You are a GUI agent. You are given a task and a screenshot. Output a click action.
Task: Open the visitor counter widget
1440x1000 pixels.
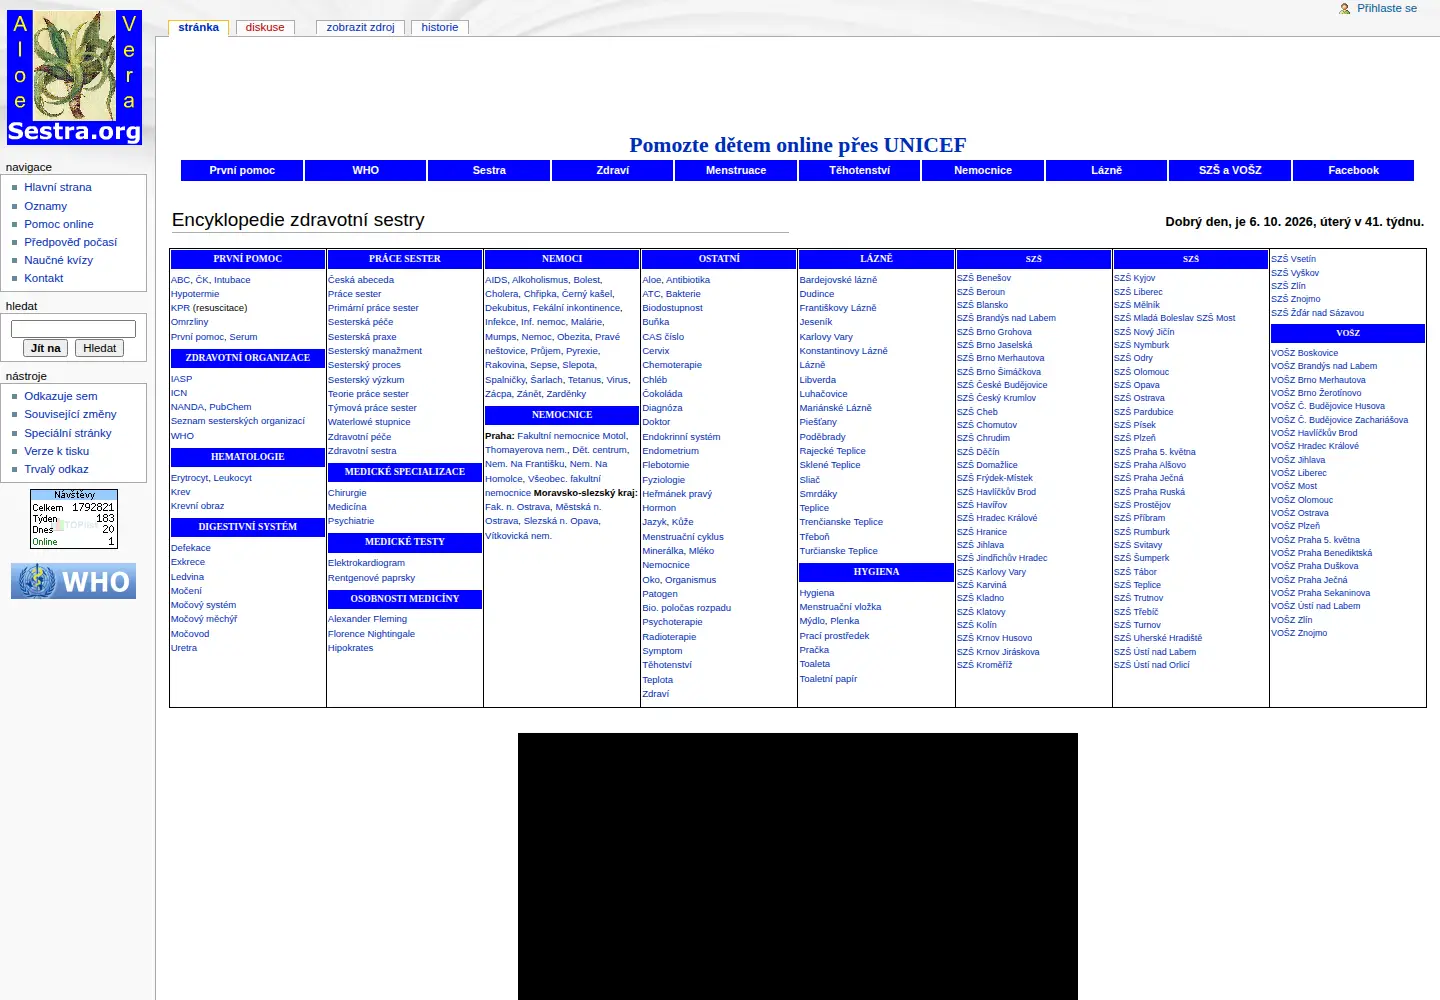74,518
